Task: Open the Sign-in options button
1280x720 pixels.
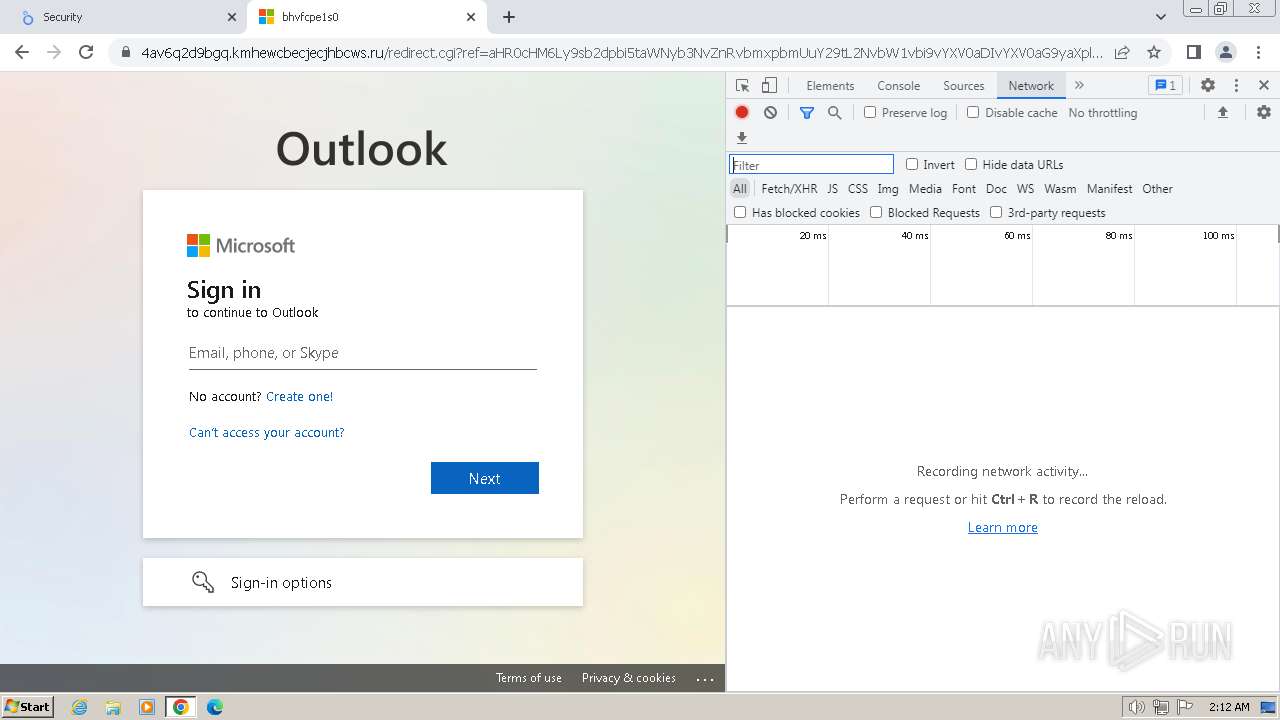Action: (363, 582)
